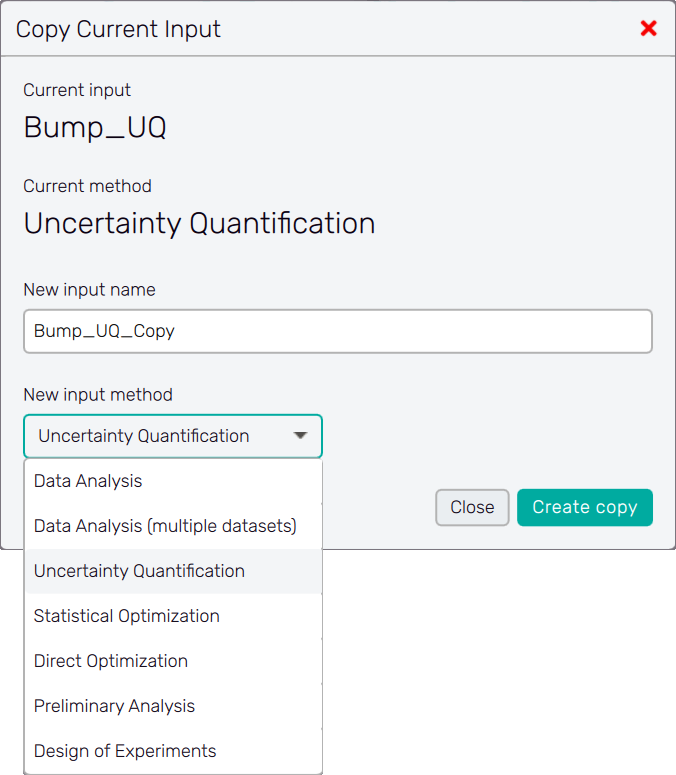This screenshot has height=775, width=676.
Task: Select the highlighted Uncertainty Quantification list option
Action: point(139,571)
